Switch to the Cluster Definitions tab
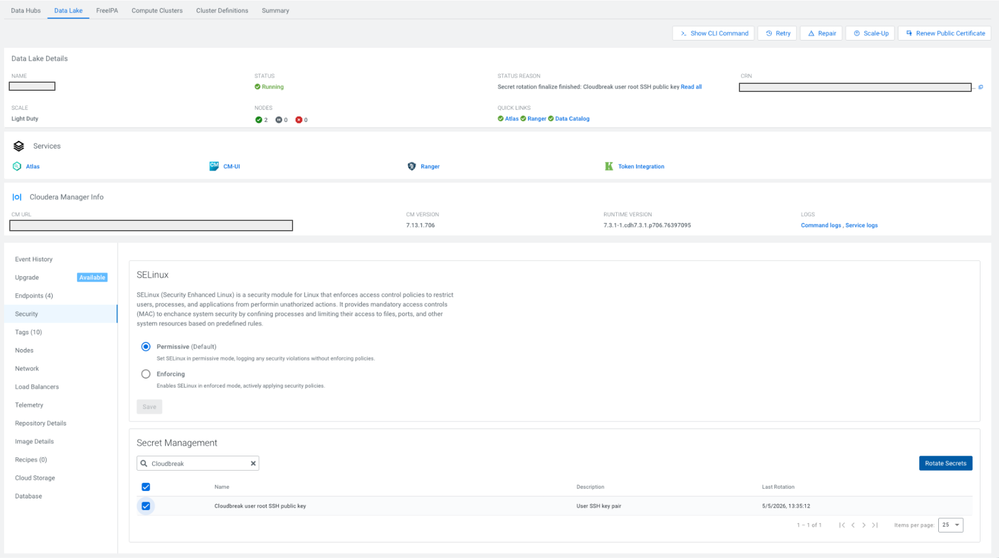 point(222,11)
